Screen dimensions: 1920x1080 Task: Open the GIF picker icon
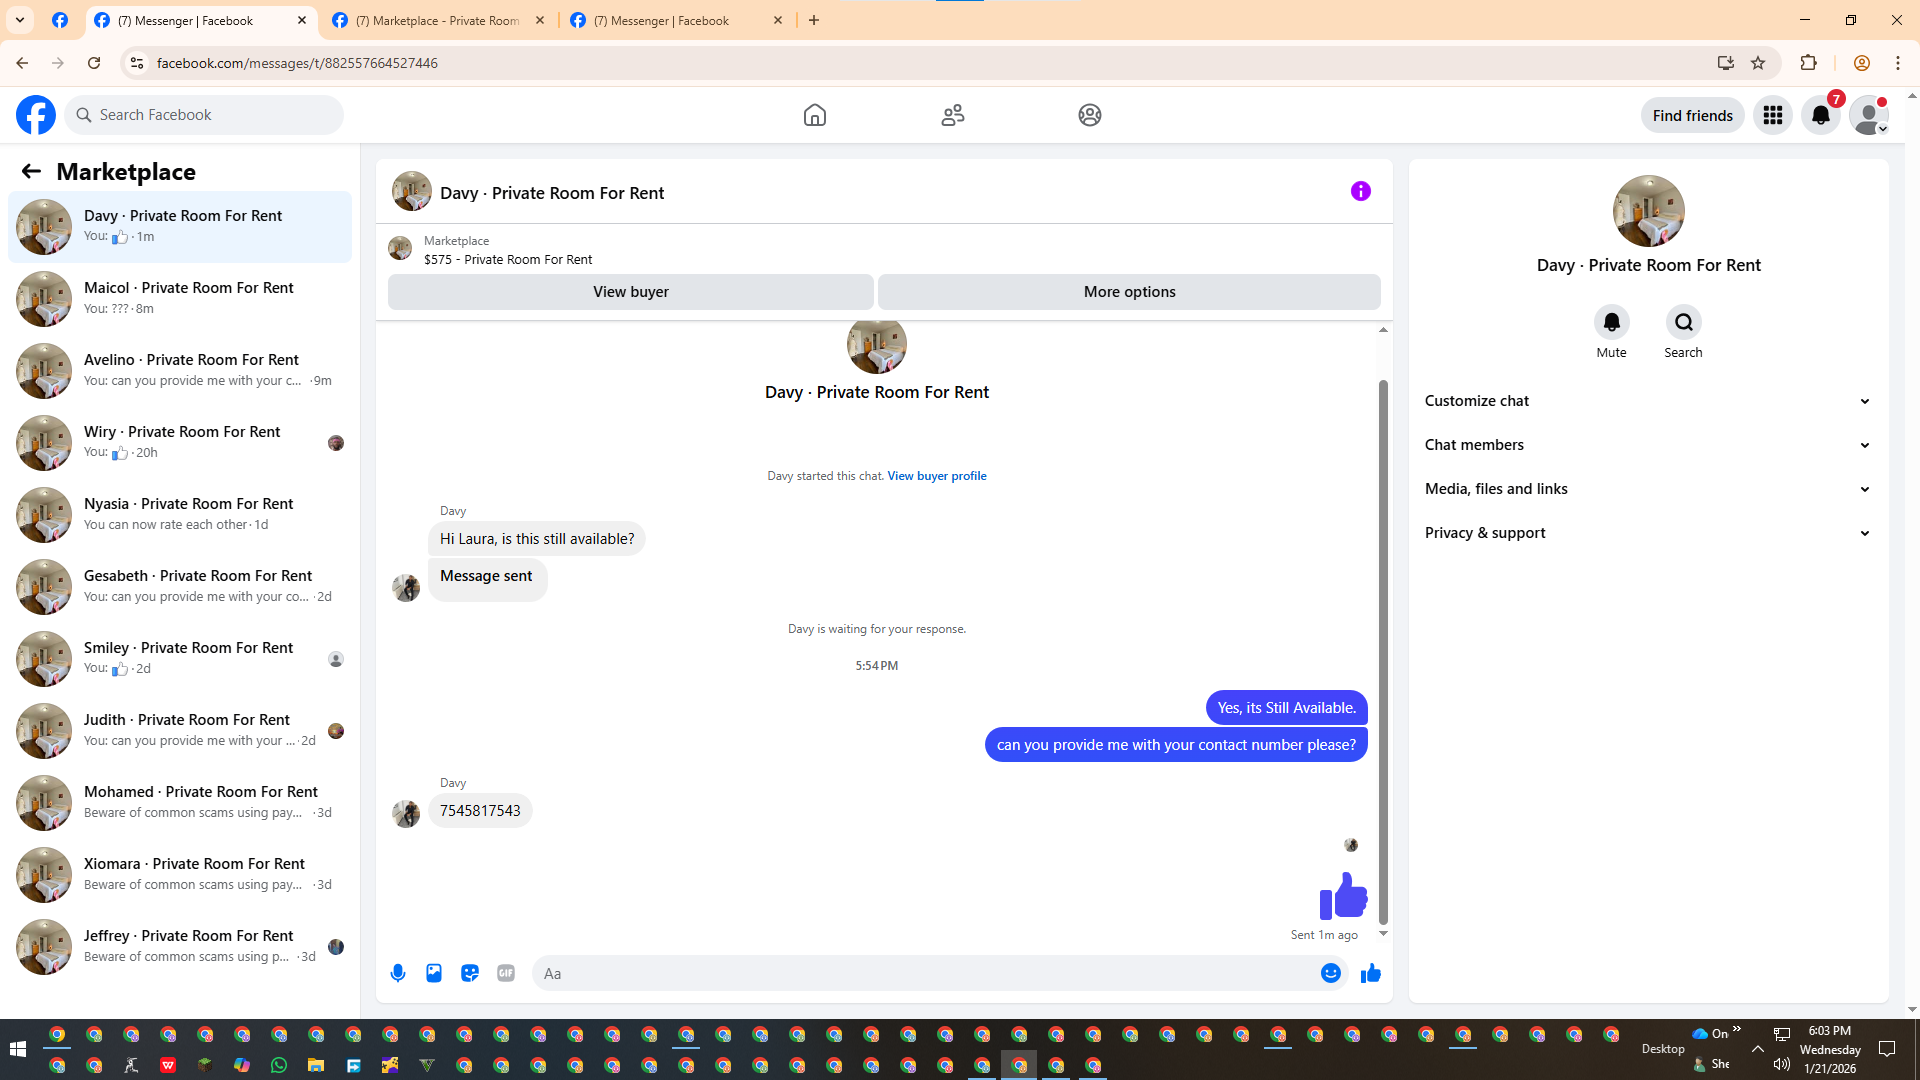coord(506,973)
